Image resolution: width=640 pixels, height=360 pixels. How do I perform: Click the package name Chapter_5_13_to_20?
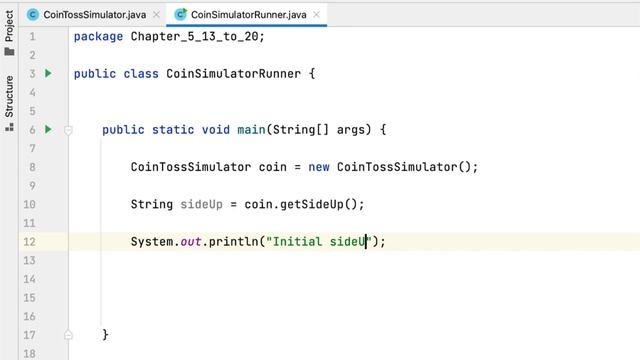[194, 37]
